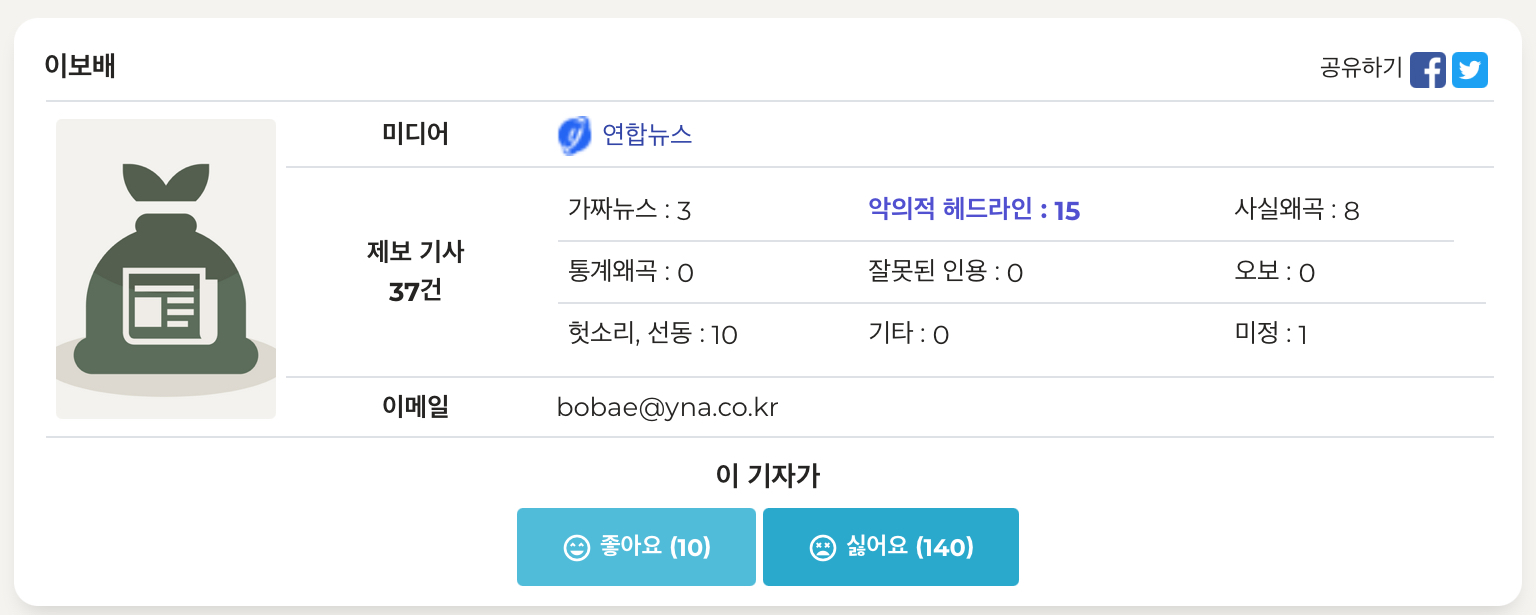The width and height of the screenshot is (1536, 615).
Task: Click the 잘못된 인용 : 0 entry
Action: (x=945, y=272)
